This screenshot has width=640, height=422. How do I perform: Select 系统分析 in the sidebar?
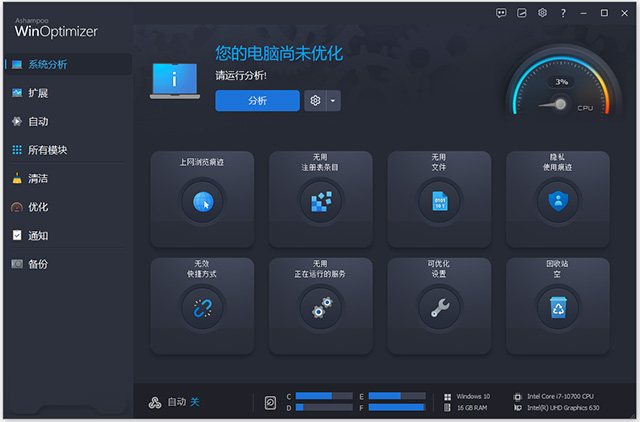pos(68,64)
